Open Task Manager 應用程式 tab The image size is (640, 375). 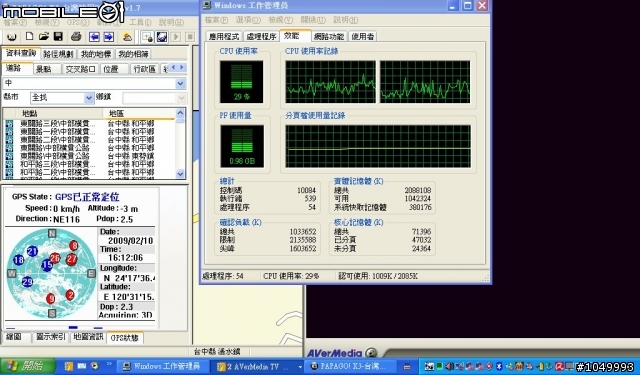[224, 36]
